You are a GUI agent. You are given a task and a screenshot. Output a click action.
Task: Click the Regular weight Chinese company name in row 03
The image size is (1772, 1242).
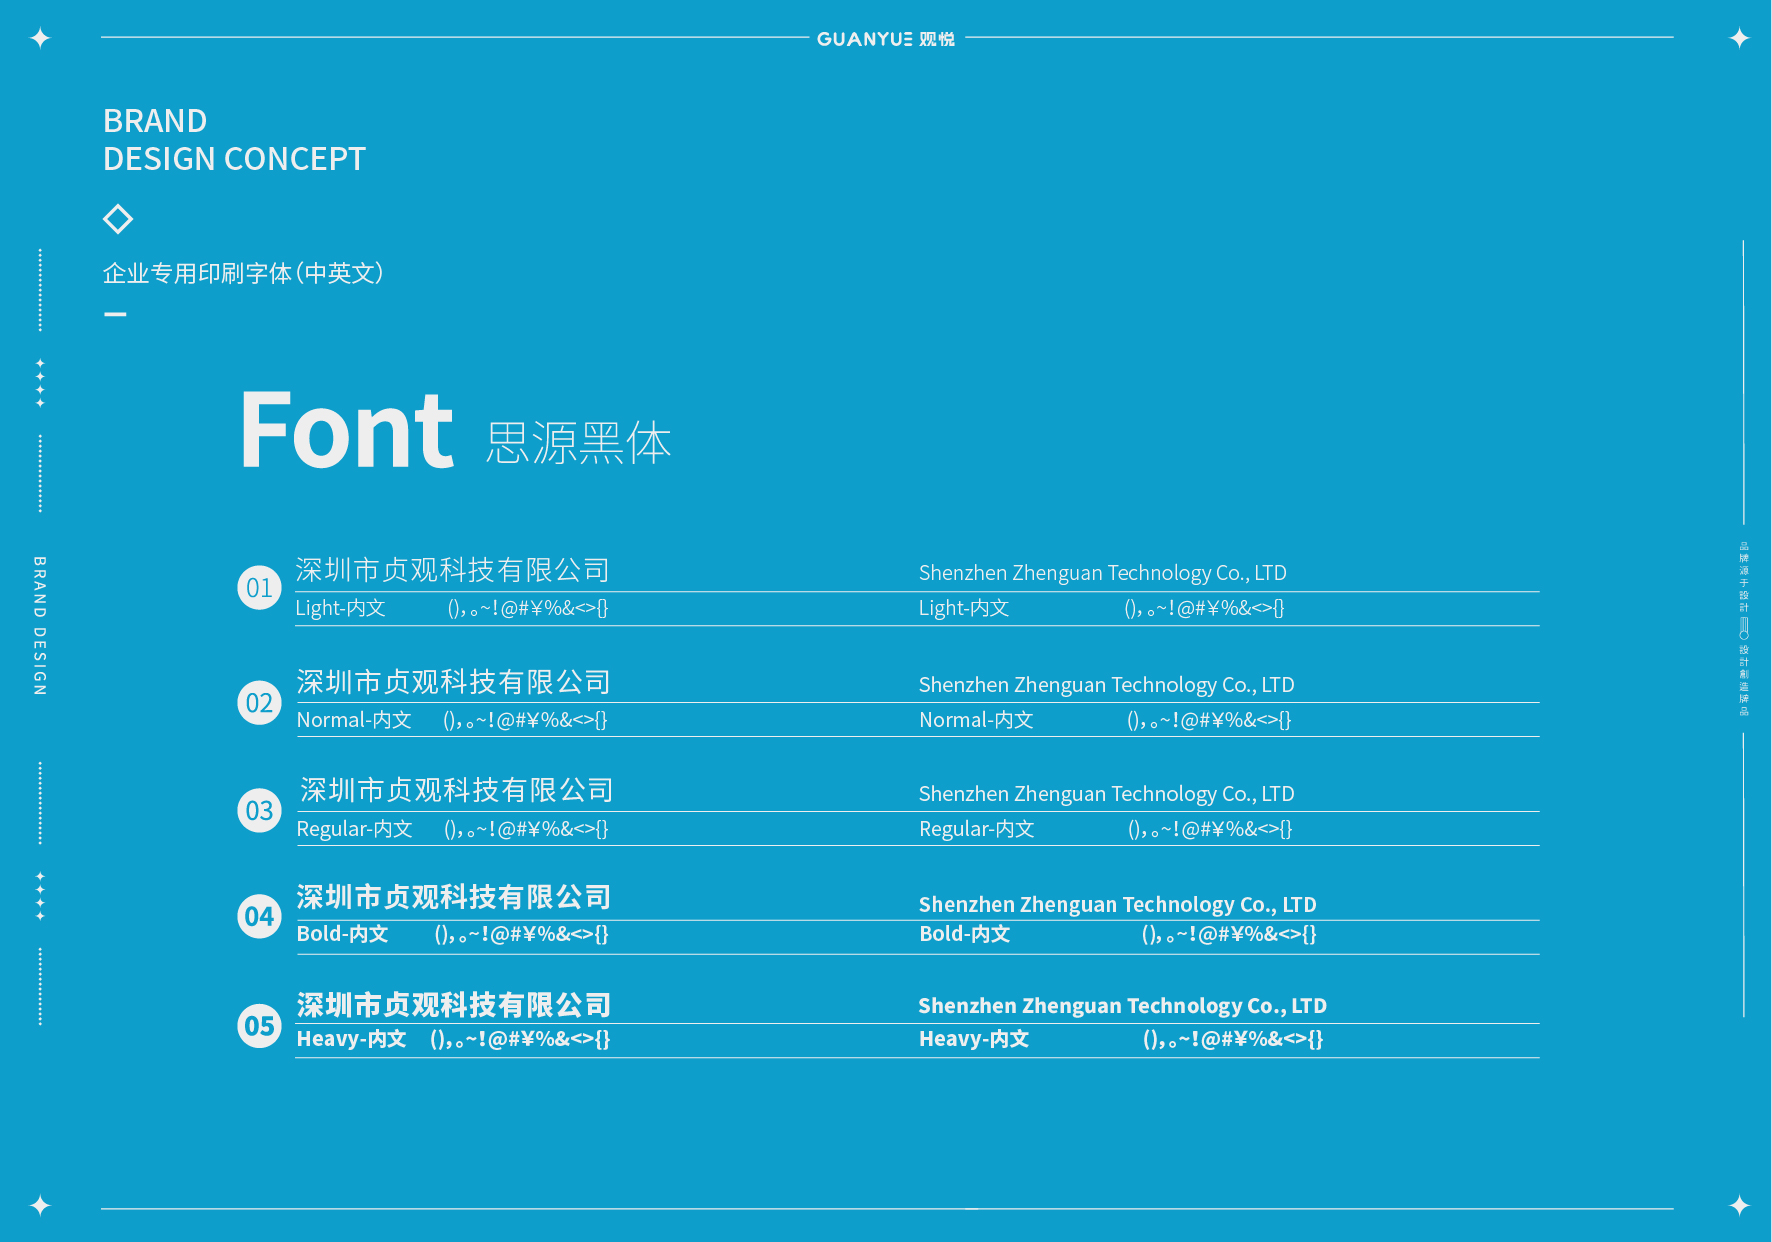click(456, 790)
